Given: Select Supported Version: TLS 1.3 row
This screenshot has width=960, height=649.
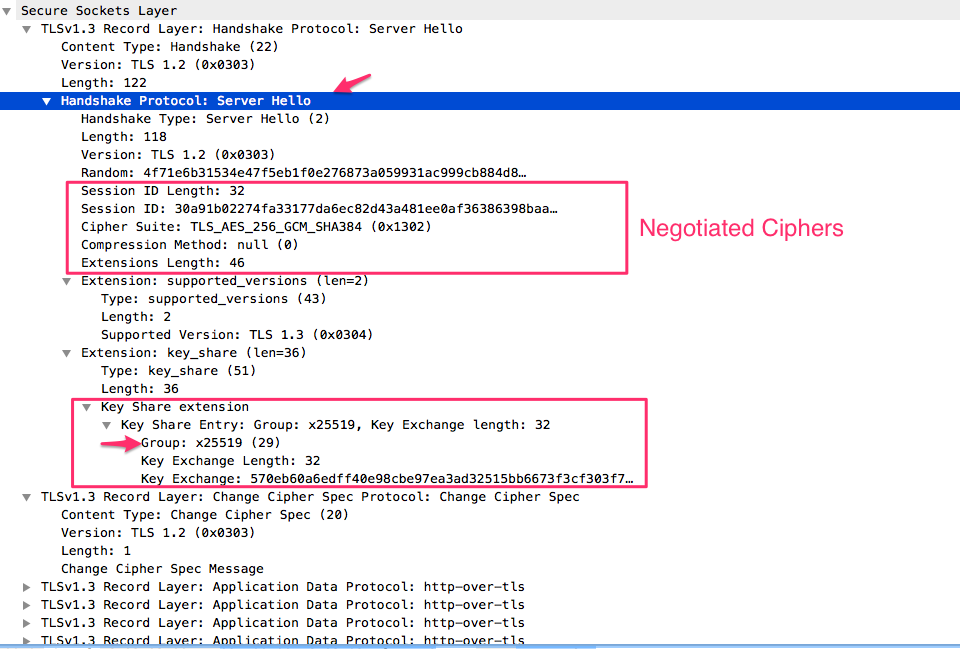Looking at the screenshot, I should tap(236, 335).
